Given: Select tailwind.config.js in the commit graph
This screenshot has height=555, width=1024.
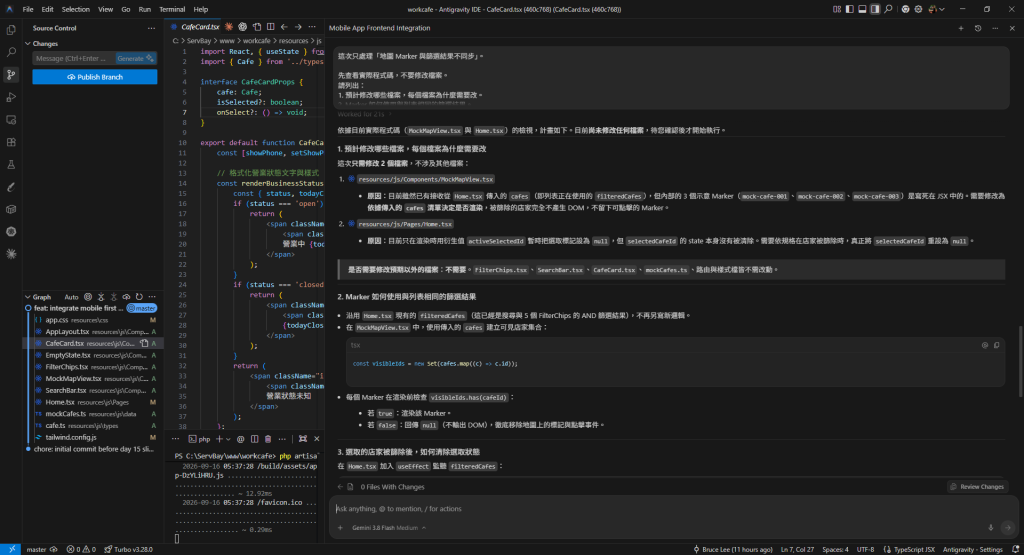Looking at the screenshot, I should click(x=91, y=437).
